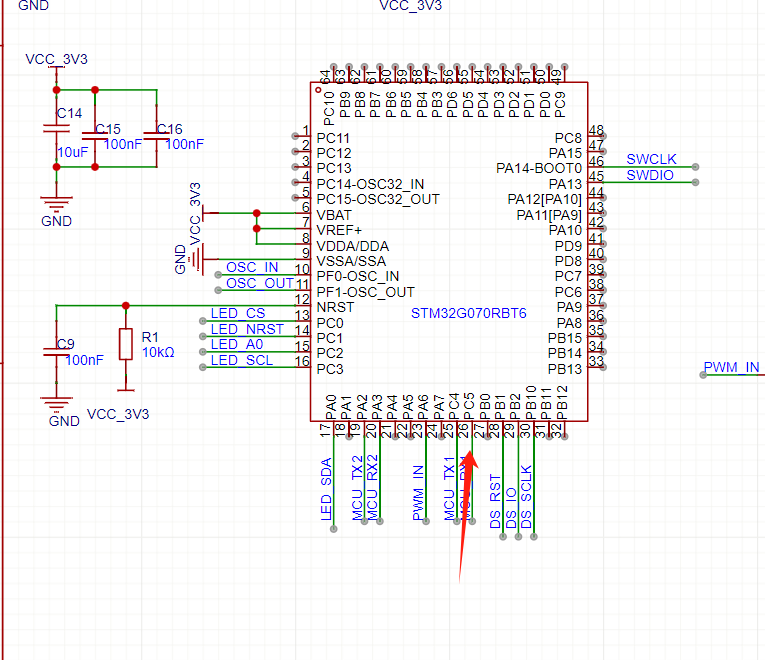765x660 pixels.
Task: Select the horizontal PWM_IN label at right edge
Action: coord(731,367)
